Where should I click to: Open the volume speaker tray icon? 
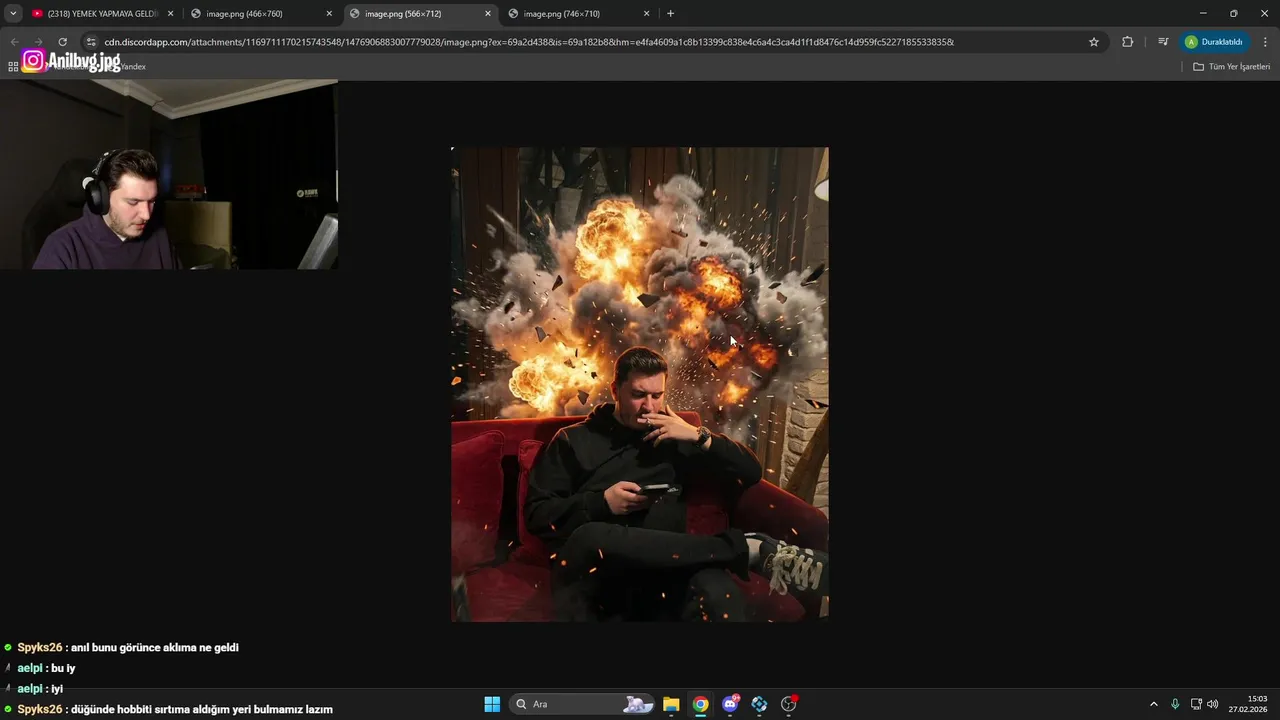click(x=1213, y=704)
